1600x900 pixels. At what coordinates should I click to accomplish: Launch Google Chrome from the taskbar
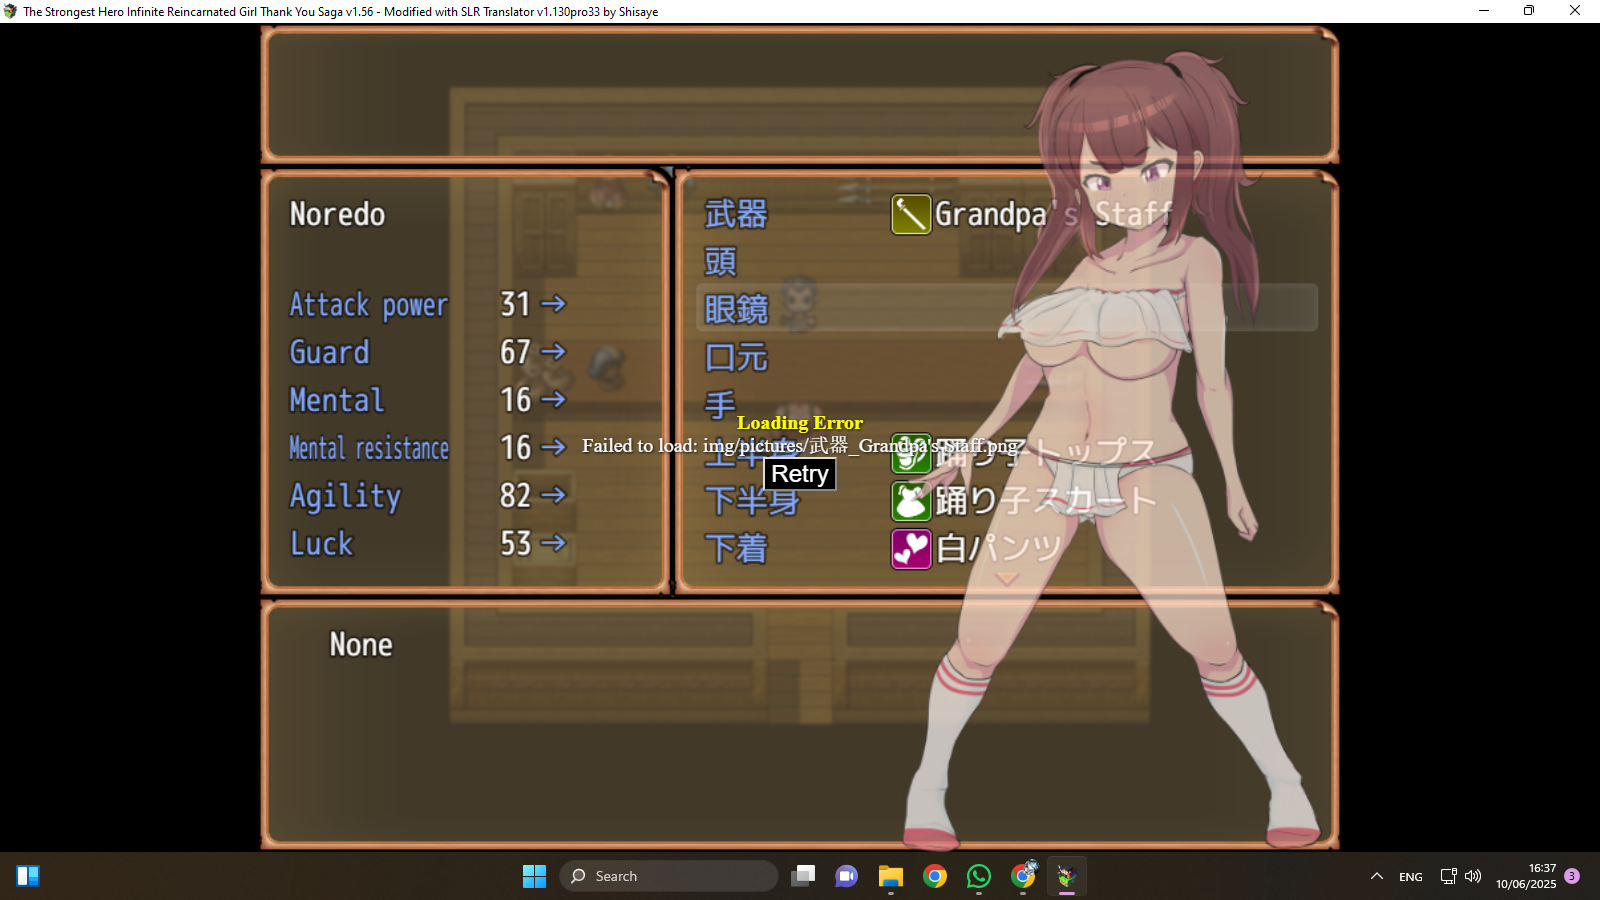tap(934, 876)
